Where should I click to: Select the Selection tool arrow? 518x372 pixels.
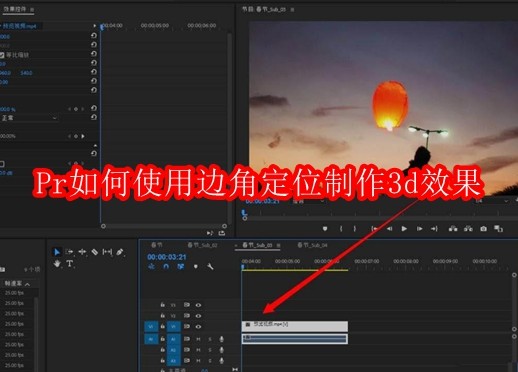tap(57, 252)
